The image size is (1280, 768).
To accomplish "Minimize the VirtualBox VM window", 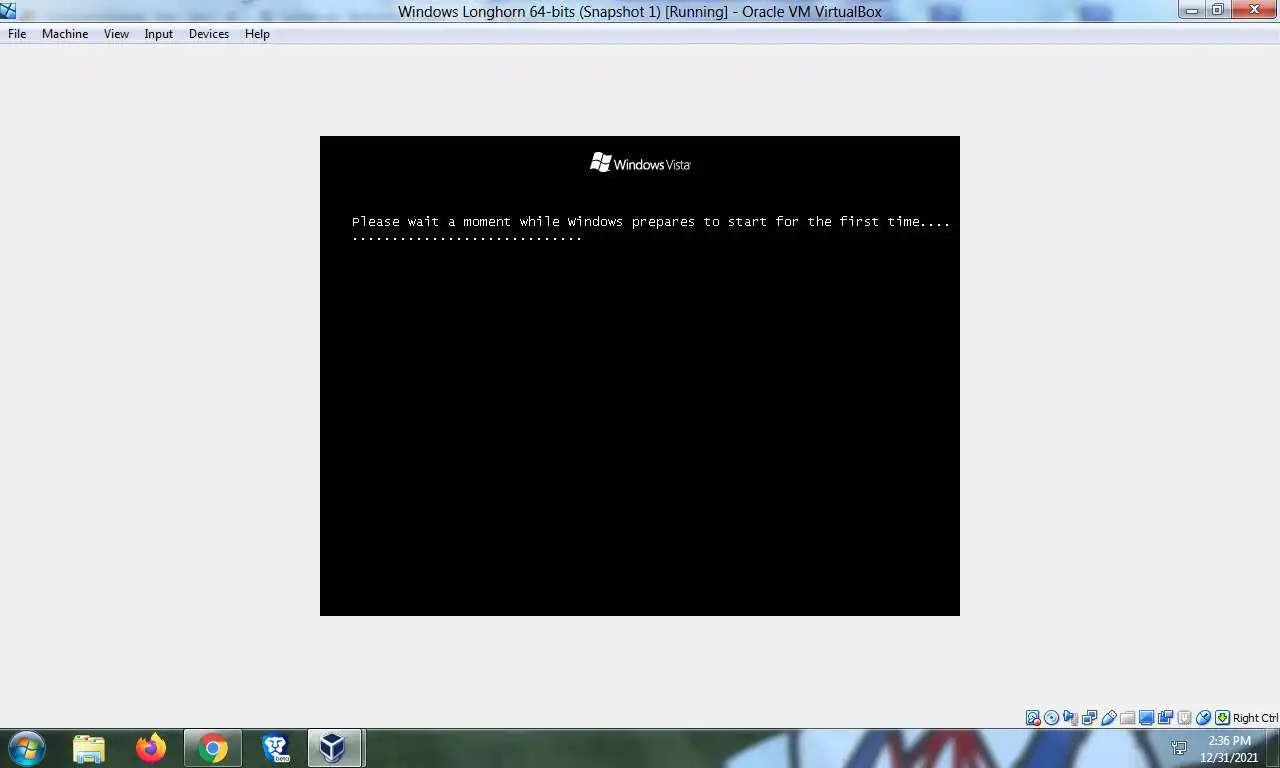I will (1192, 10).
